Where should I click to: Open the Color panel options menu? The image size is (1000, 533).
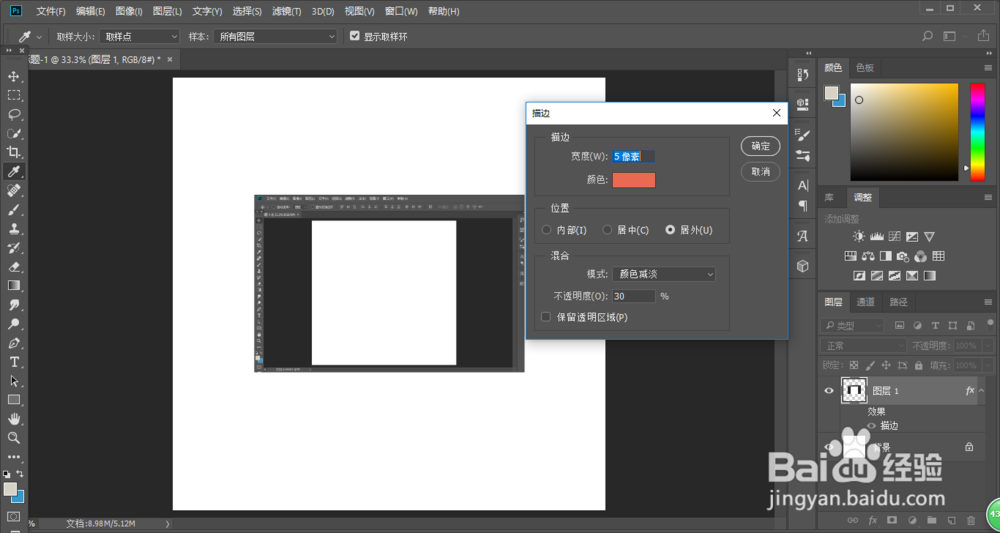pyautogui.click(x=988, y=68)
